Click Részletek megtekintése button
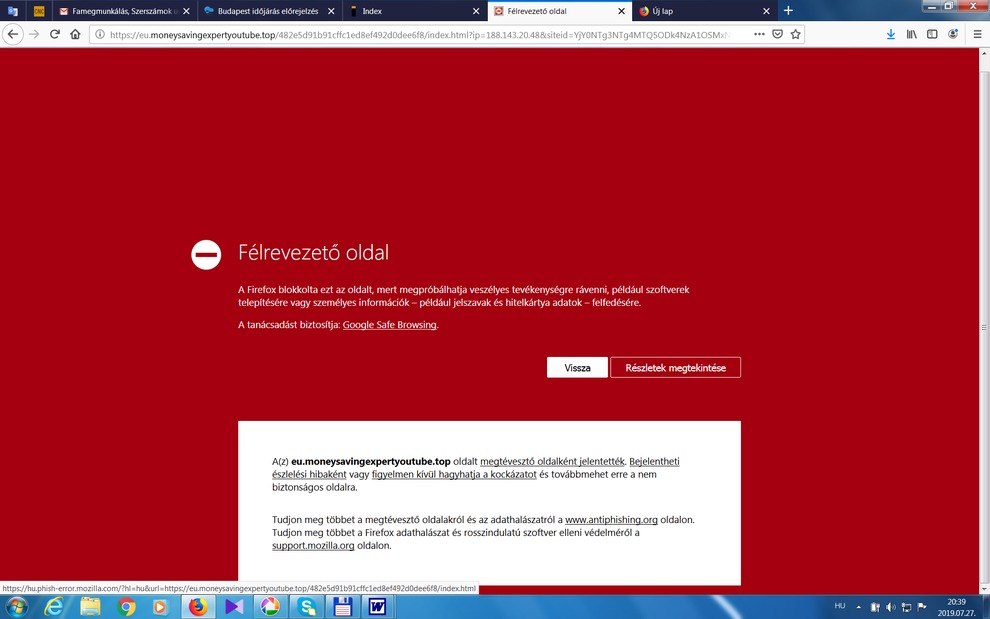This screenshot has width=990, height=619. click(675, 367)
